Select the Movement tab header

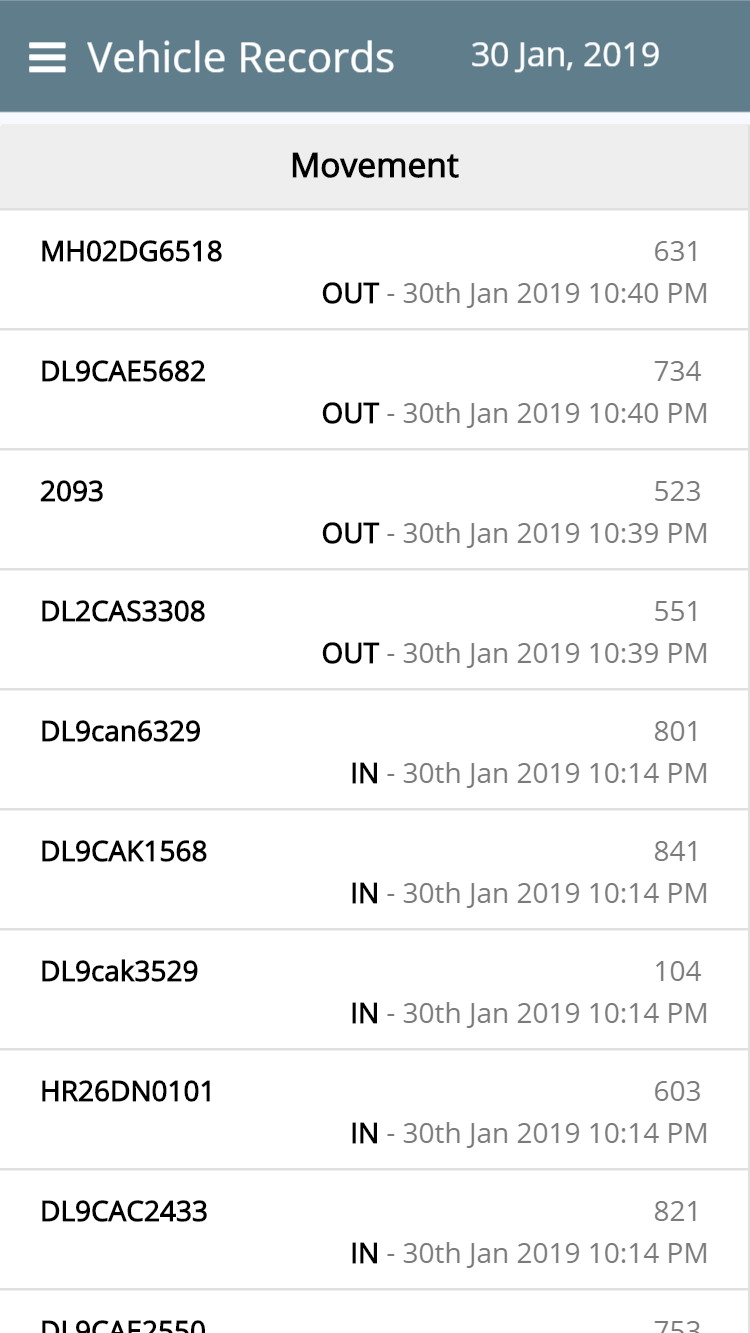tap(375, 166)
